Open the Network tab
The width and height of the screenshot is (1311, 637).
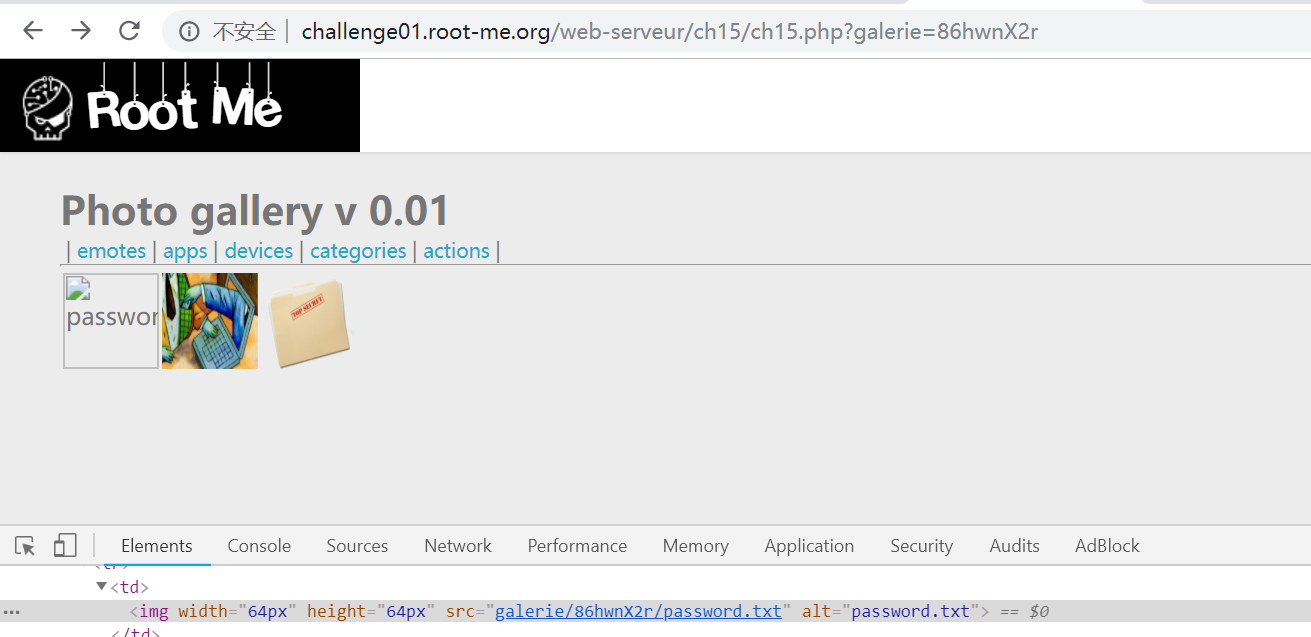(x=458, y=546)
